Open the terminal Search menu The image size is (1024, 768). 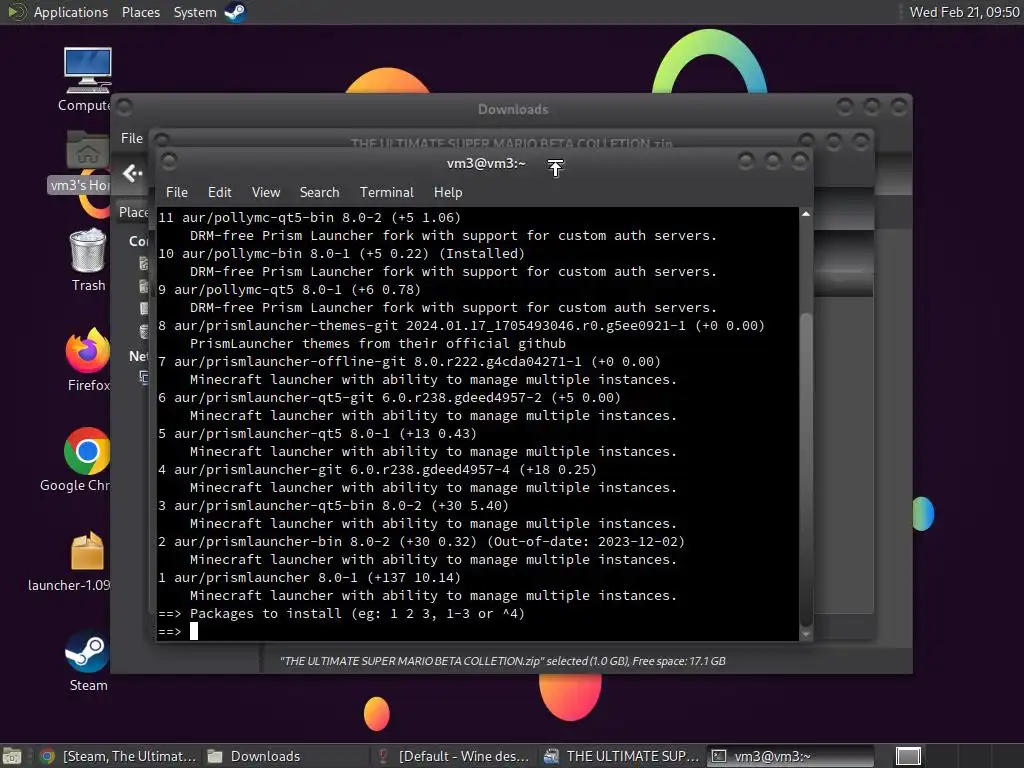[x=319, y=192]
